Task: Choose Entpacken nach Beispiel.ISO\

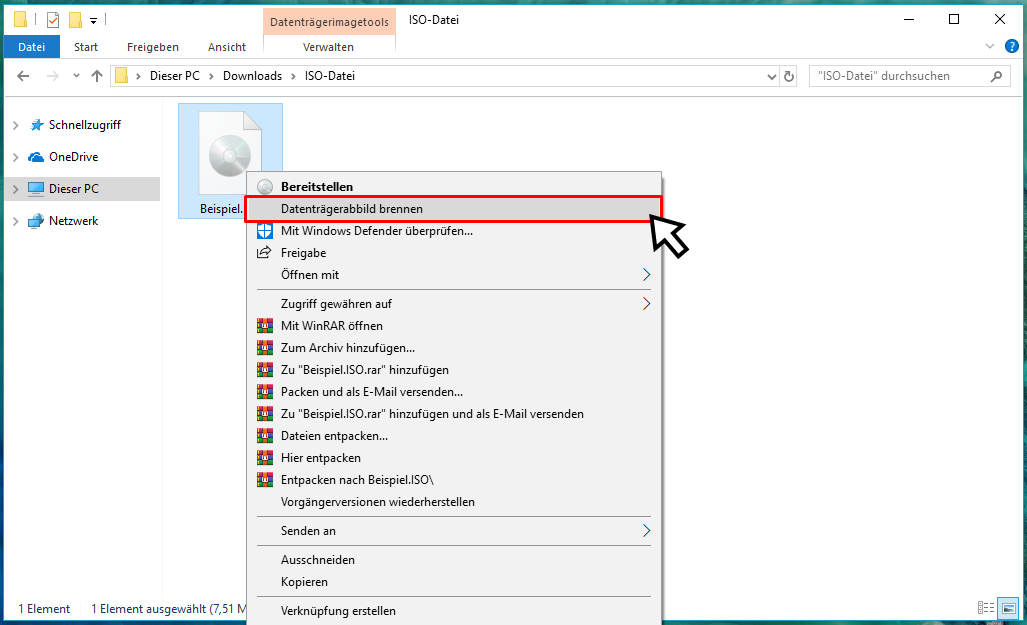Action: [453, 480]
